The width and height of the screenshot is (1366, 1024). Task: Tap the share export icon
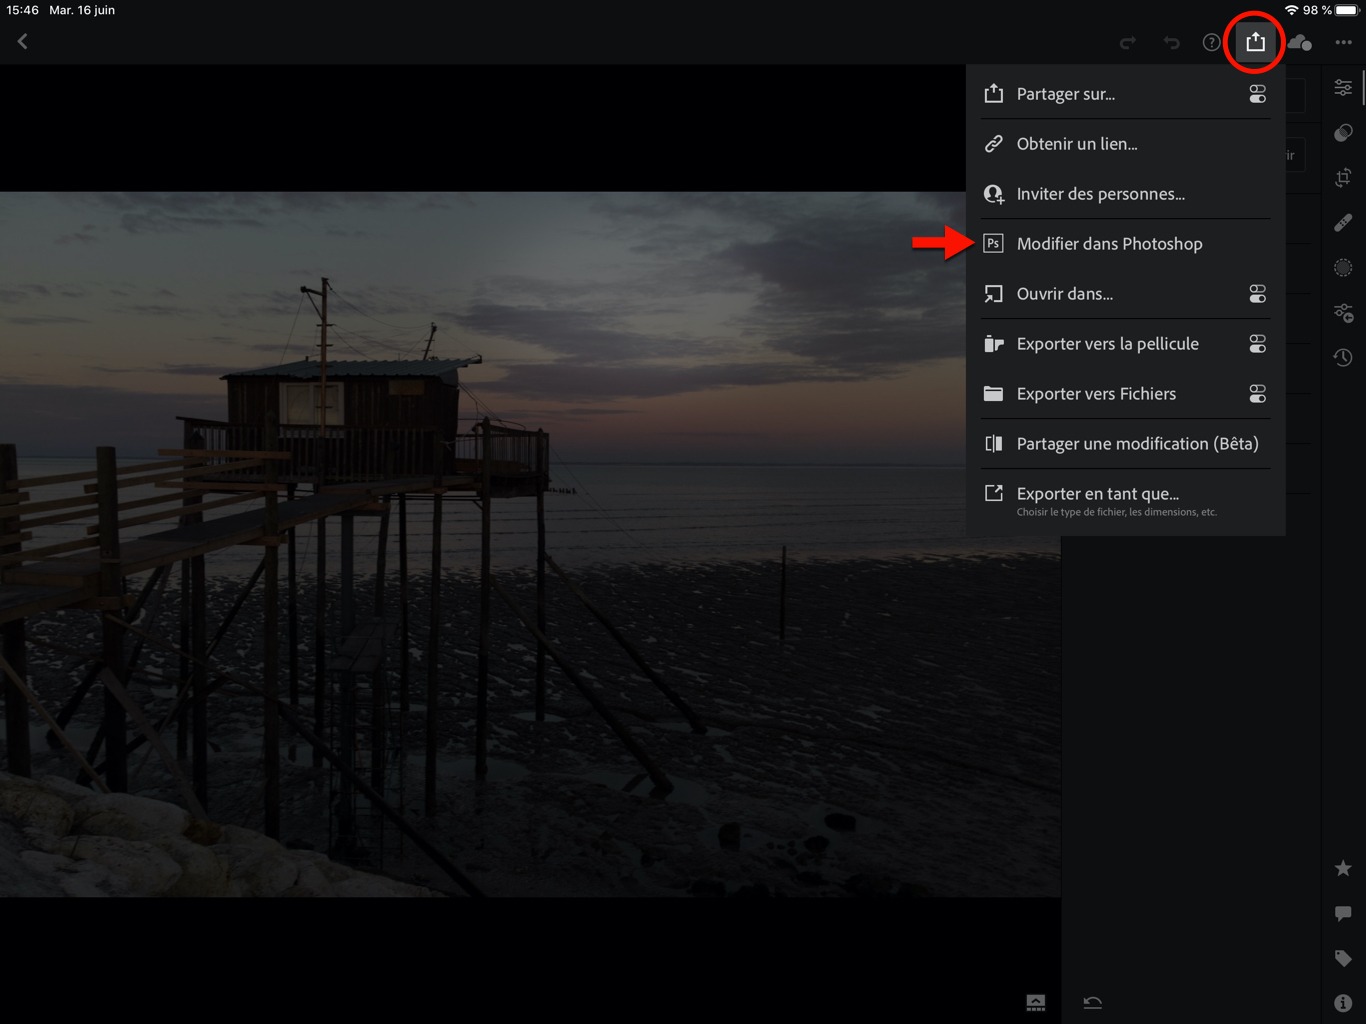(x=1255, y=41)
